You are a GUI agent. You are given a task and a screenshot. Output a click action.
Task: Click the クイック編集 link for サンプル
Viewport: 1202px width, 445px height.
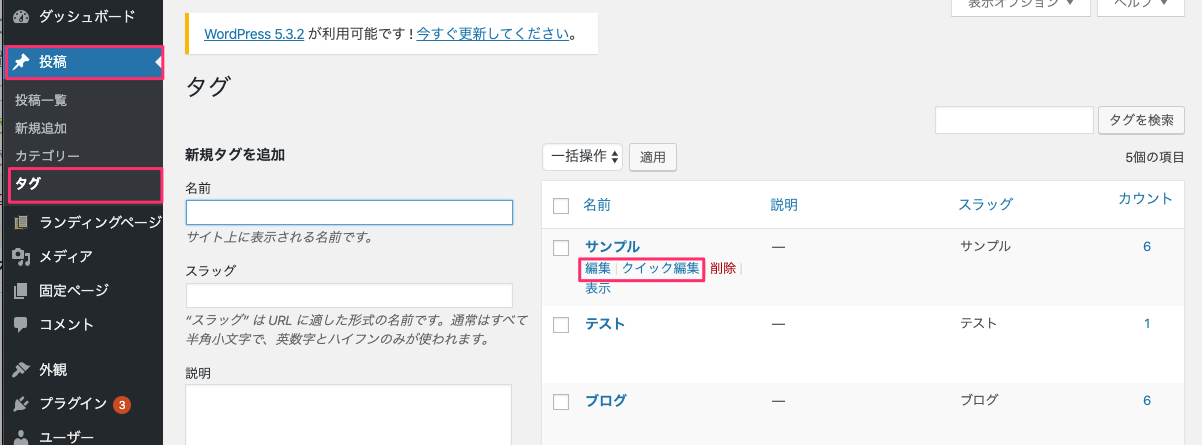(x=660, y=268)
